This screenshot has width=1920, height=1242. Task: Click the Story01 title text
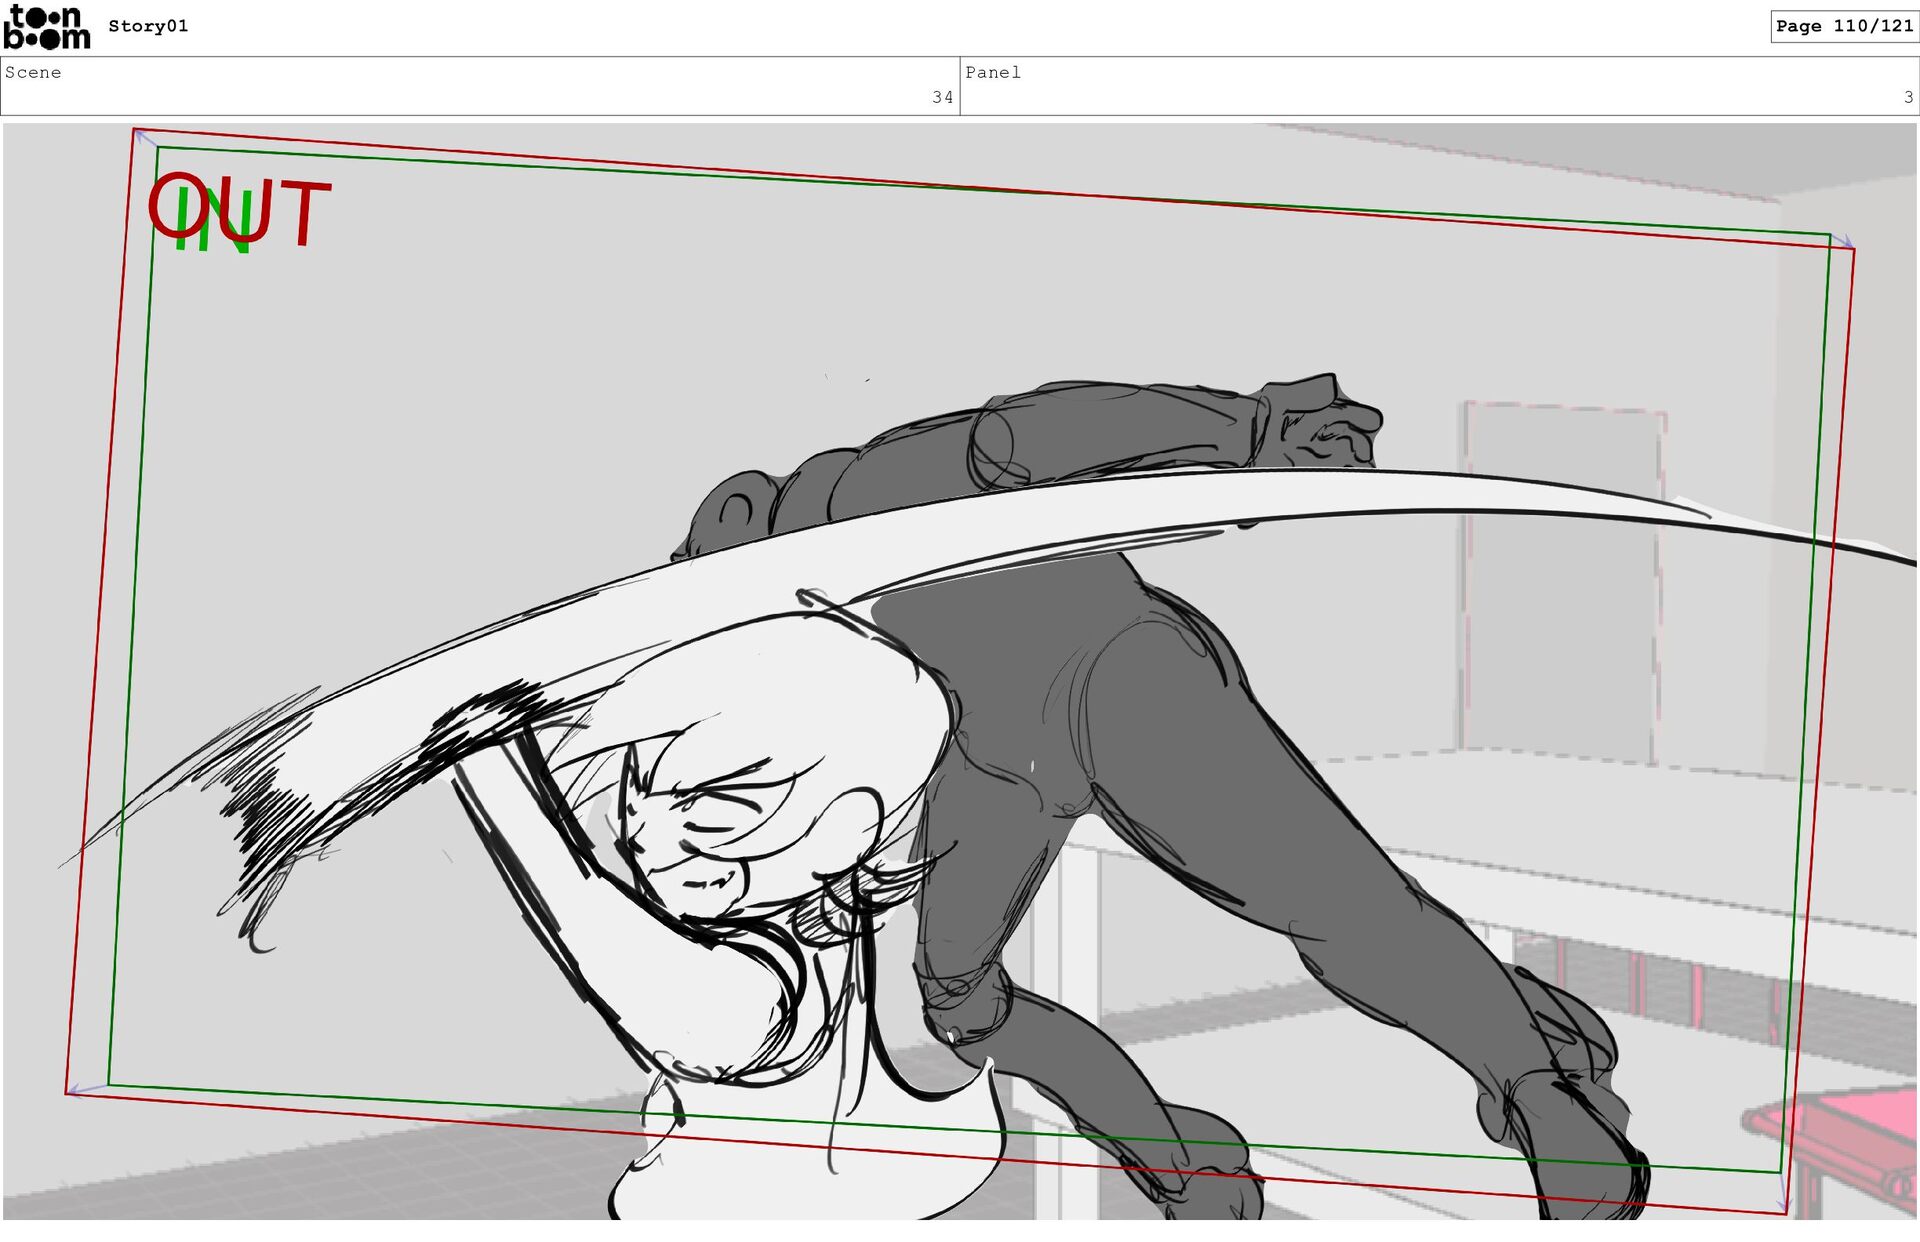pos(148,26)
